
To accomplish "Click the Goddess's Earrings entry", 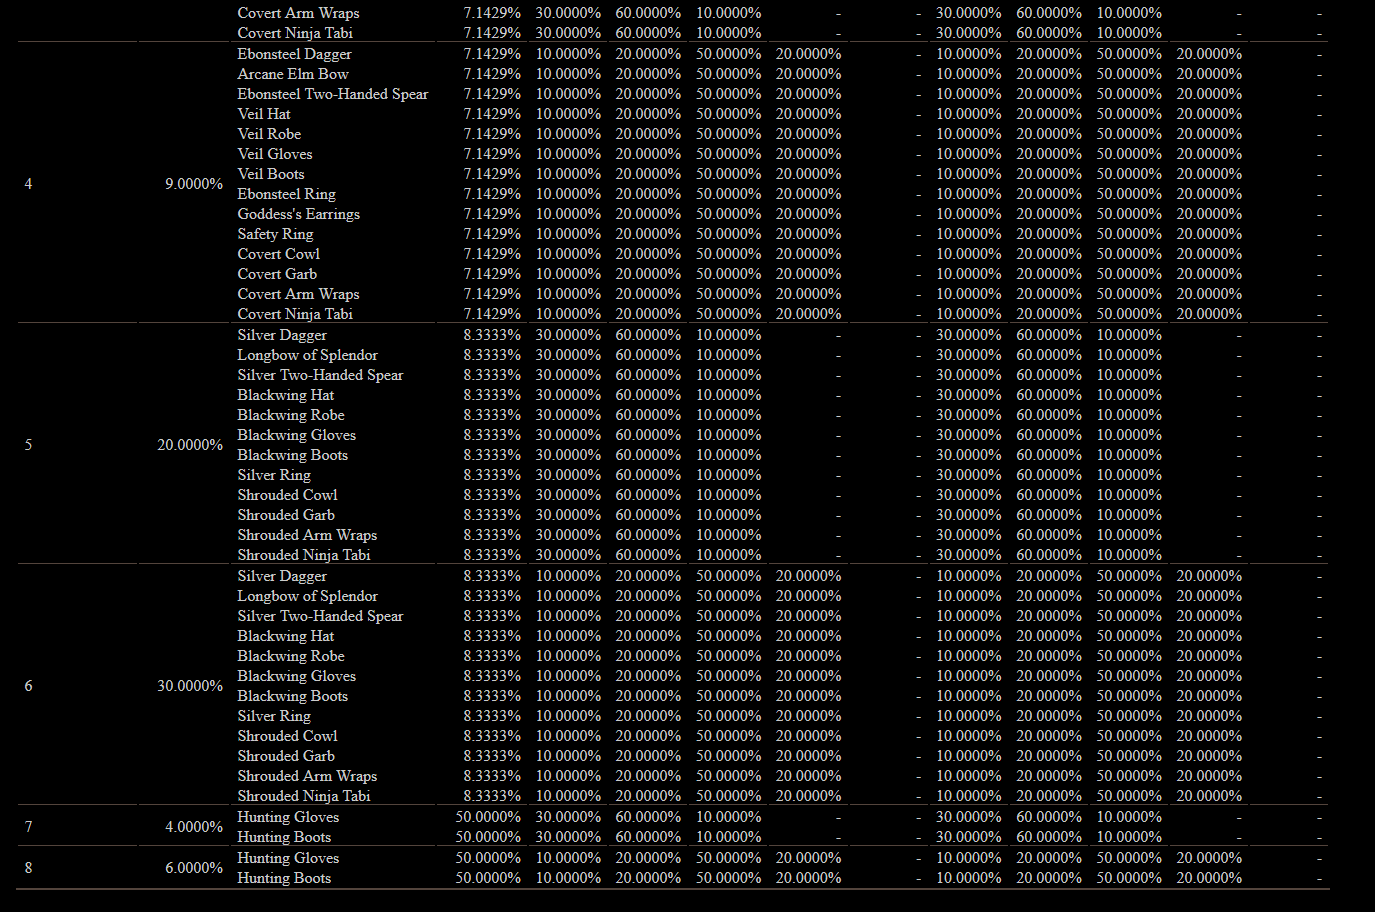I will 298,214.
